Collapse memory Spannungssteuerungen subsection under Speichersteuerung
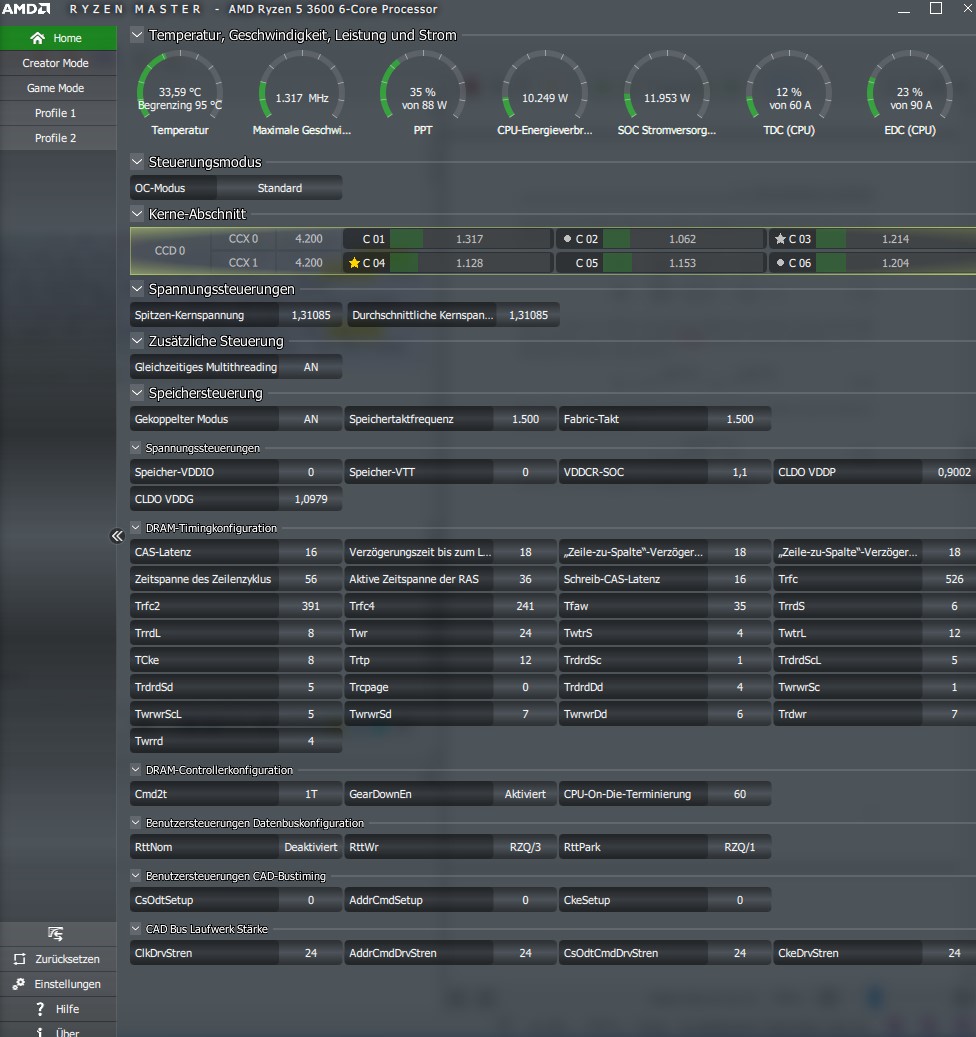Screen dimensions: 976x1037 136,448
